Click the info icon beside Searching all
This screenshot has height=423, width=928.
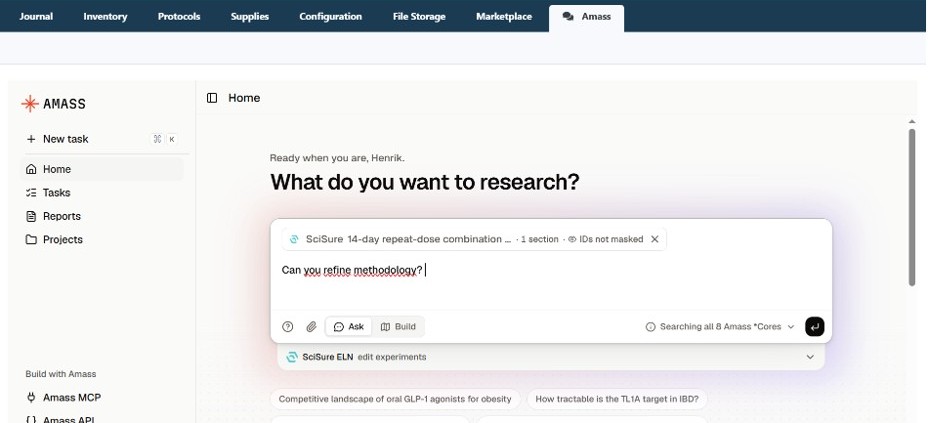[x=650, y=327]
